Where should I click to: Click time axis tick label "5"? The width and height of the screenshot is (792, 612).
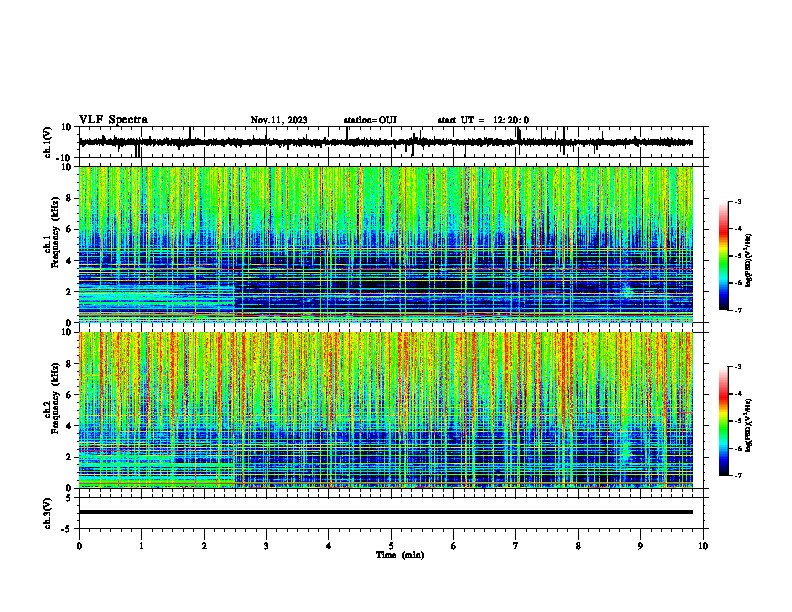tap(391, 546)
